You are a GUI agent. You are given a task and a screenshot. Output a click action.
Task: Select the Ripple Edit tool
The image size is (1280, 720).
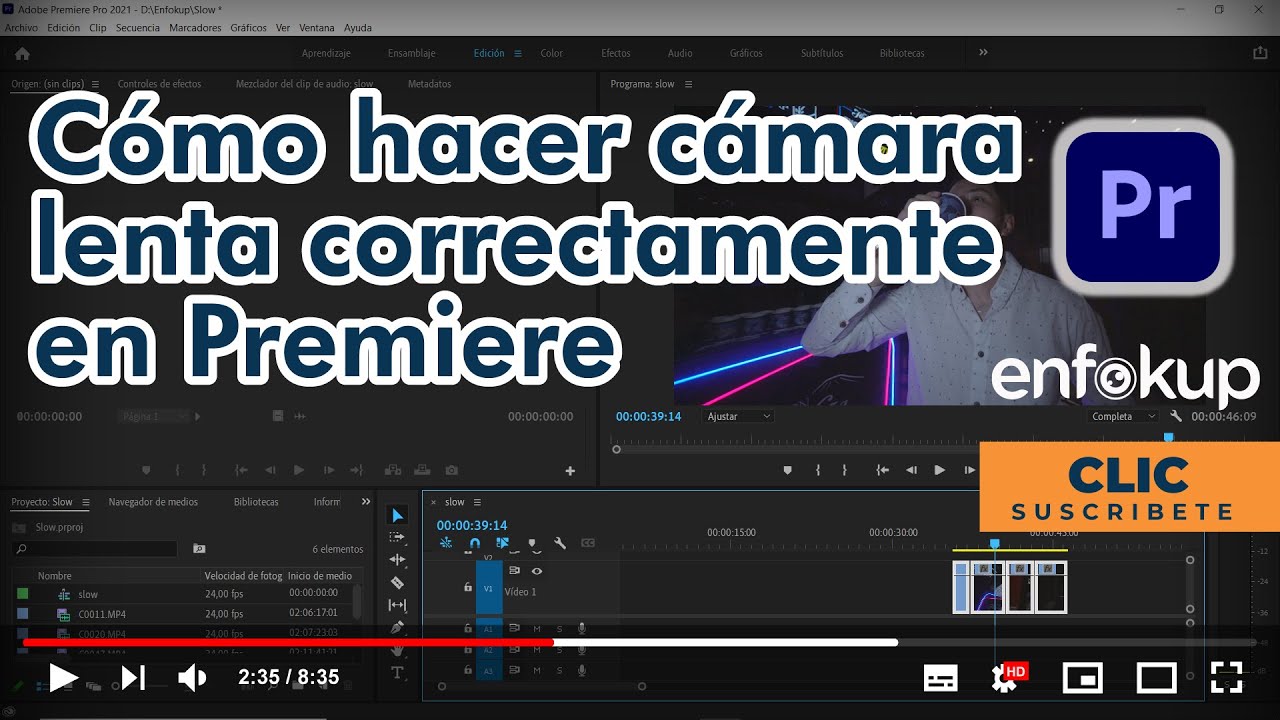click(397, 560)
